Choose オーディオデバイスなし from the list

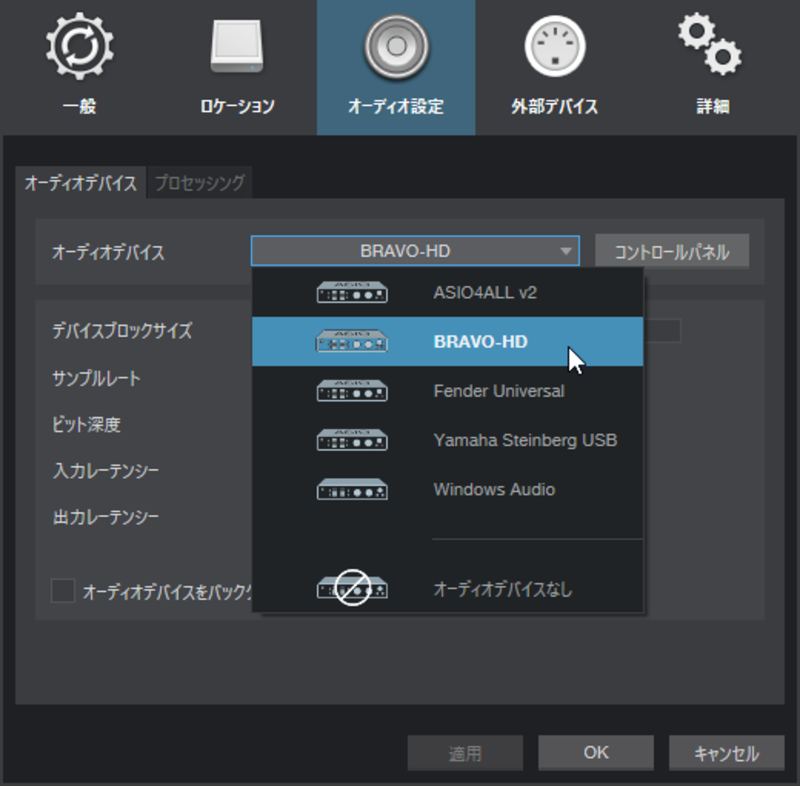(x=447, y=589)
